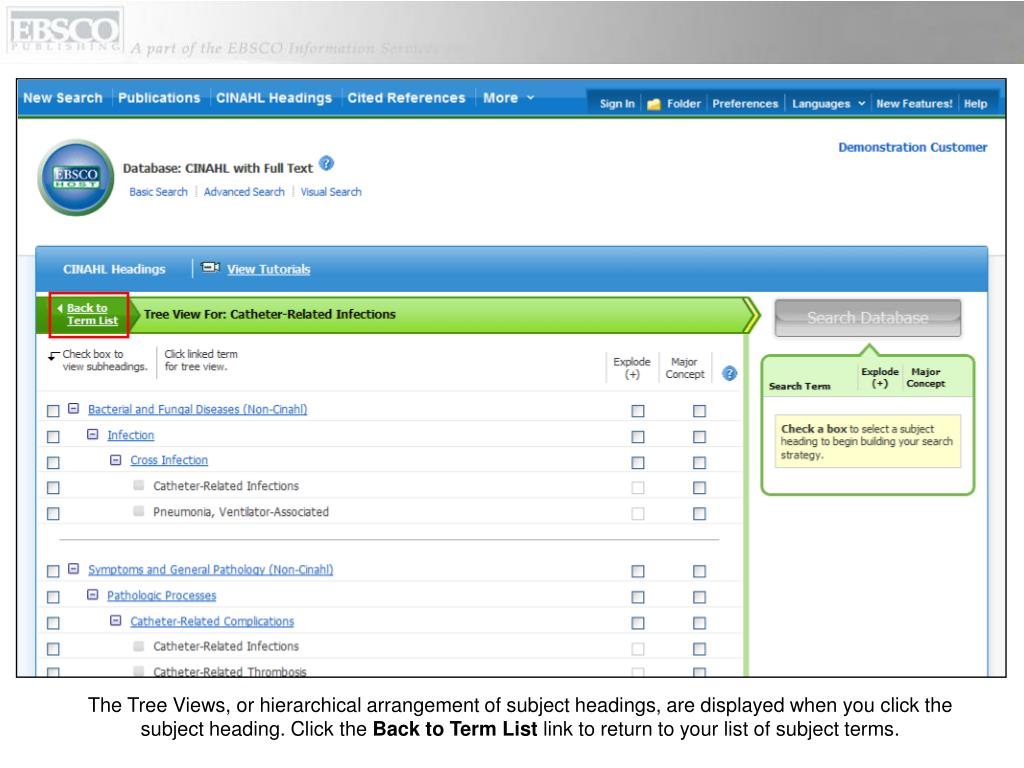The width and height of the screenshot is (1024, 768).
Task: Click the EBSCO Publishing logo
Action: point(64,33)
